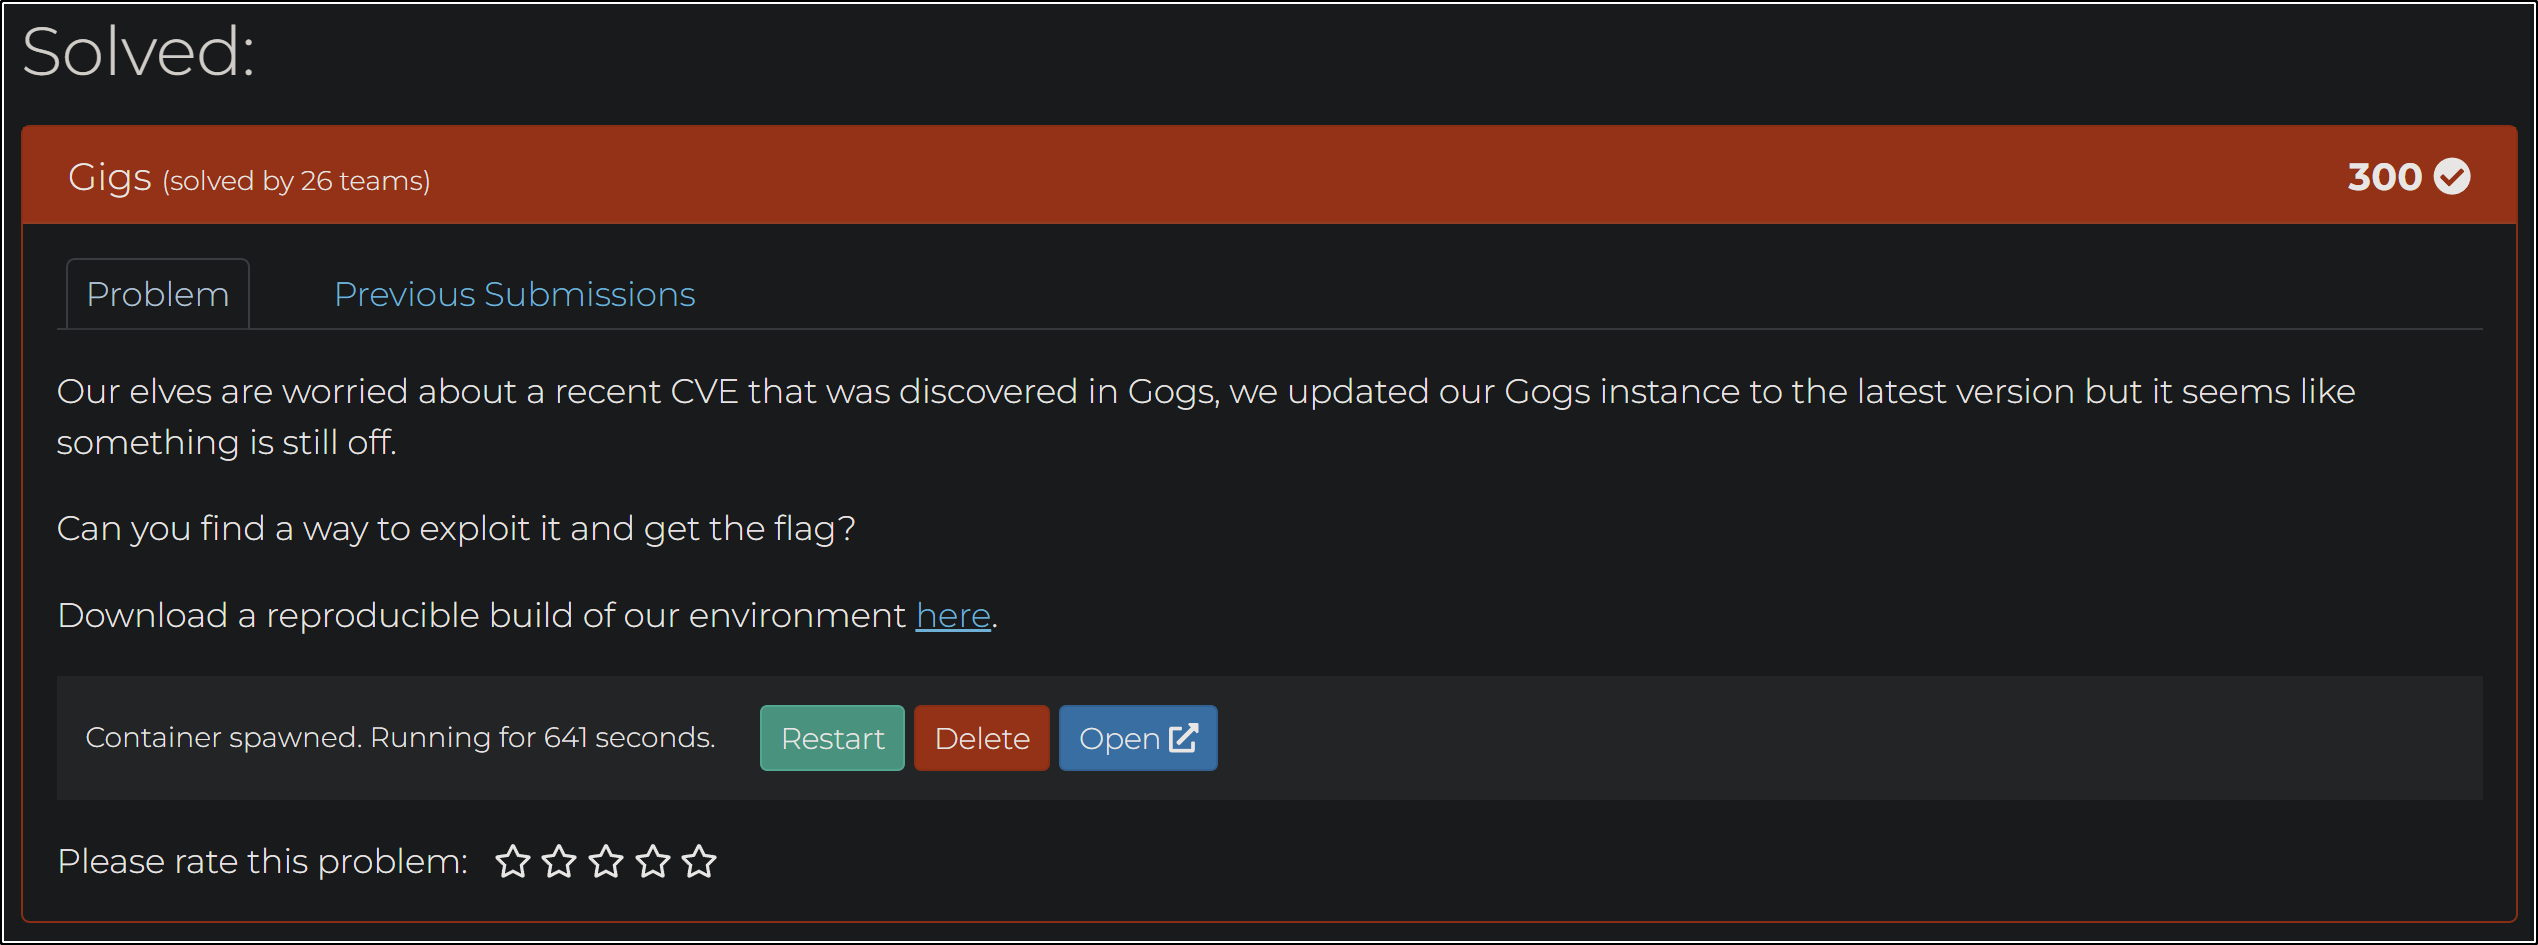The height and width of the screenshot is (945, 2538).
Task: Click the "Please rate this problem" label
Action: tap(262, 861)
